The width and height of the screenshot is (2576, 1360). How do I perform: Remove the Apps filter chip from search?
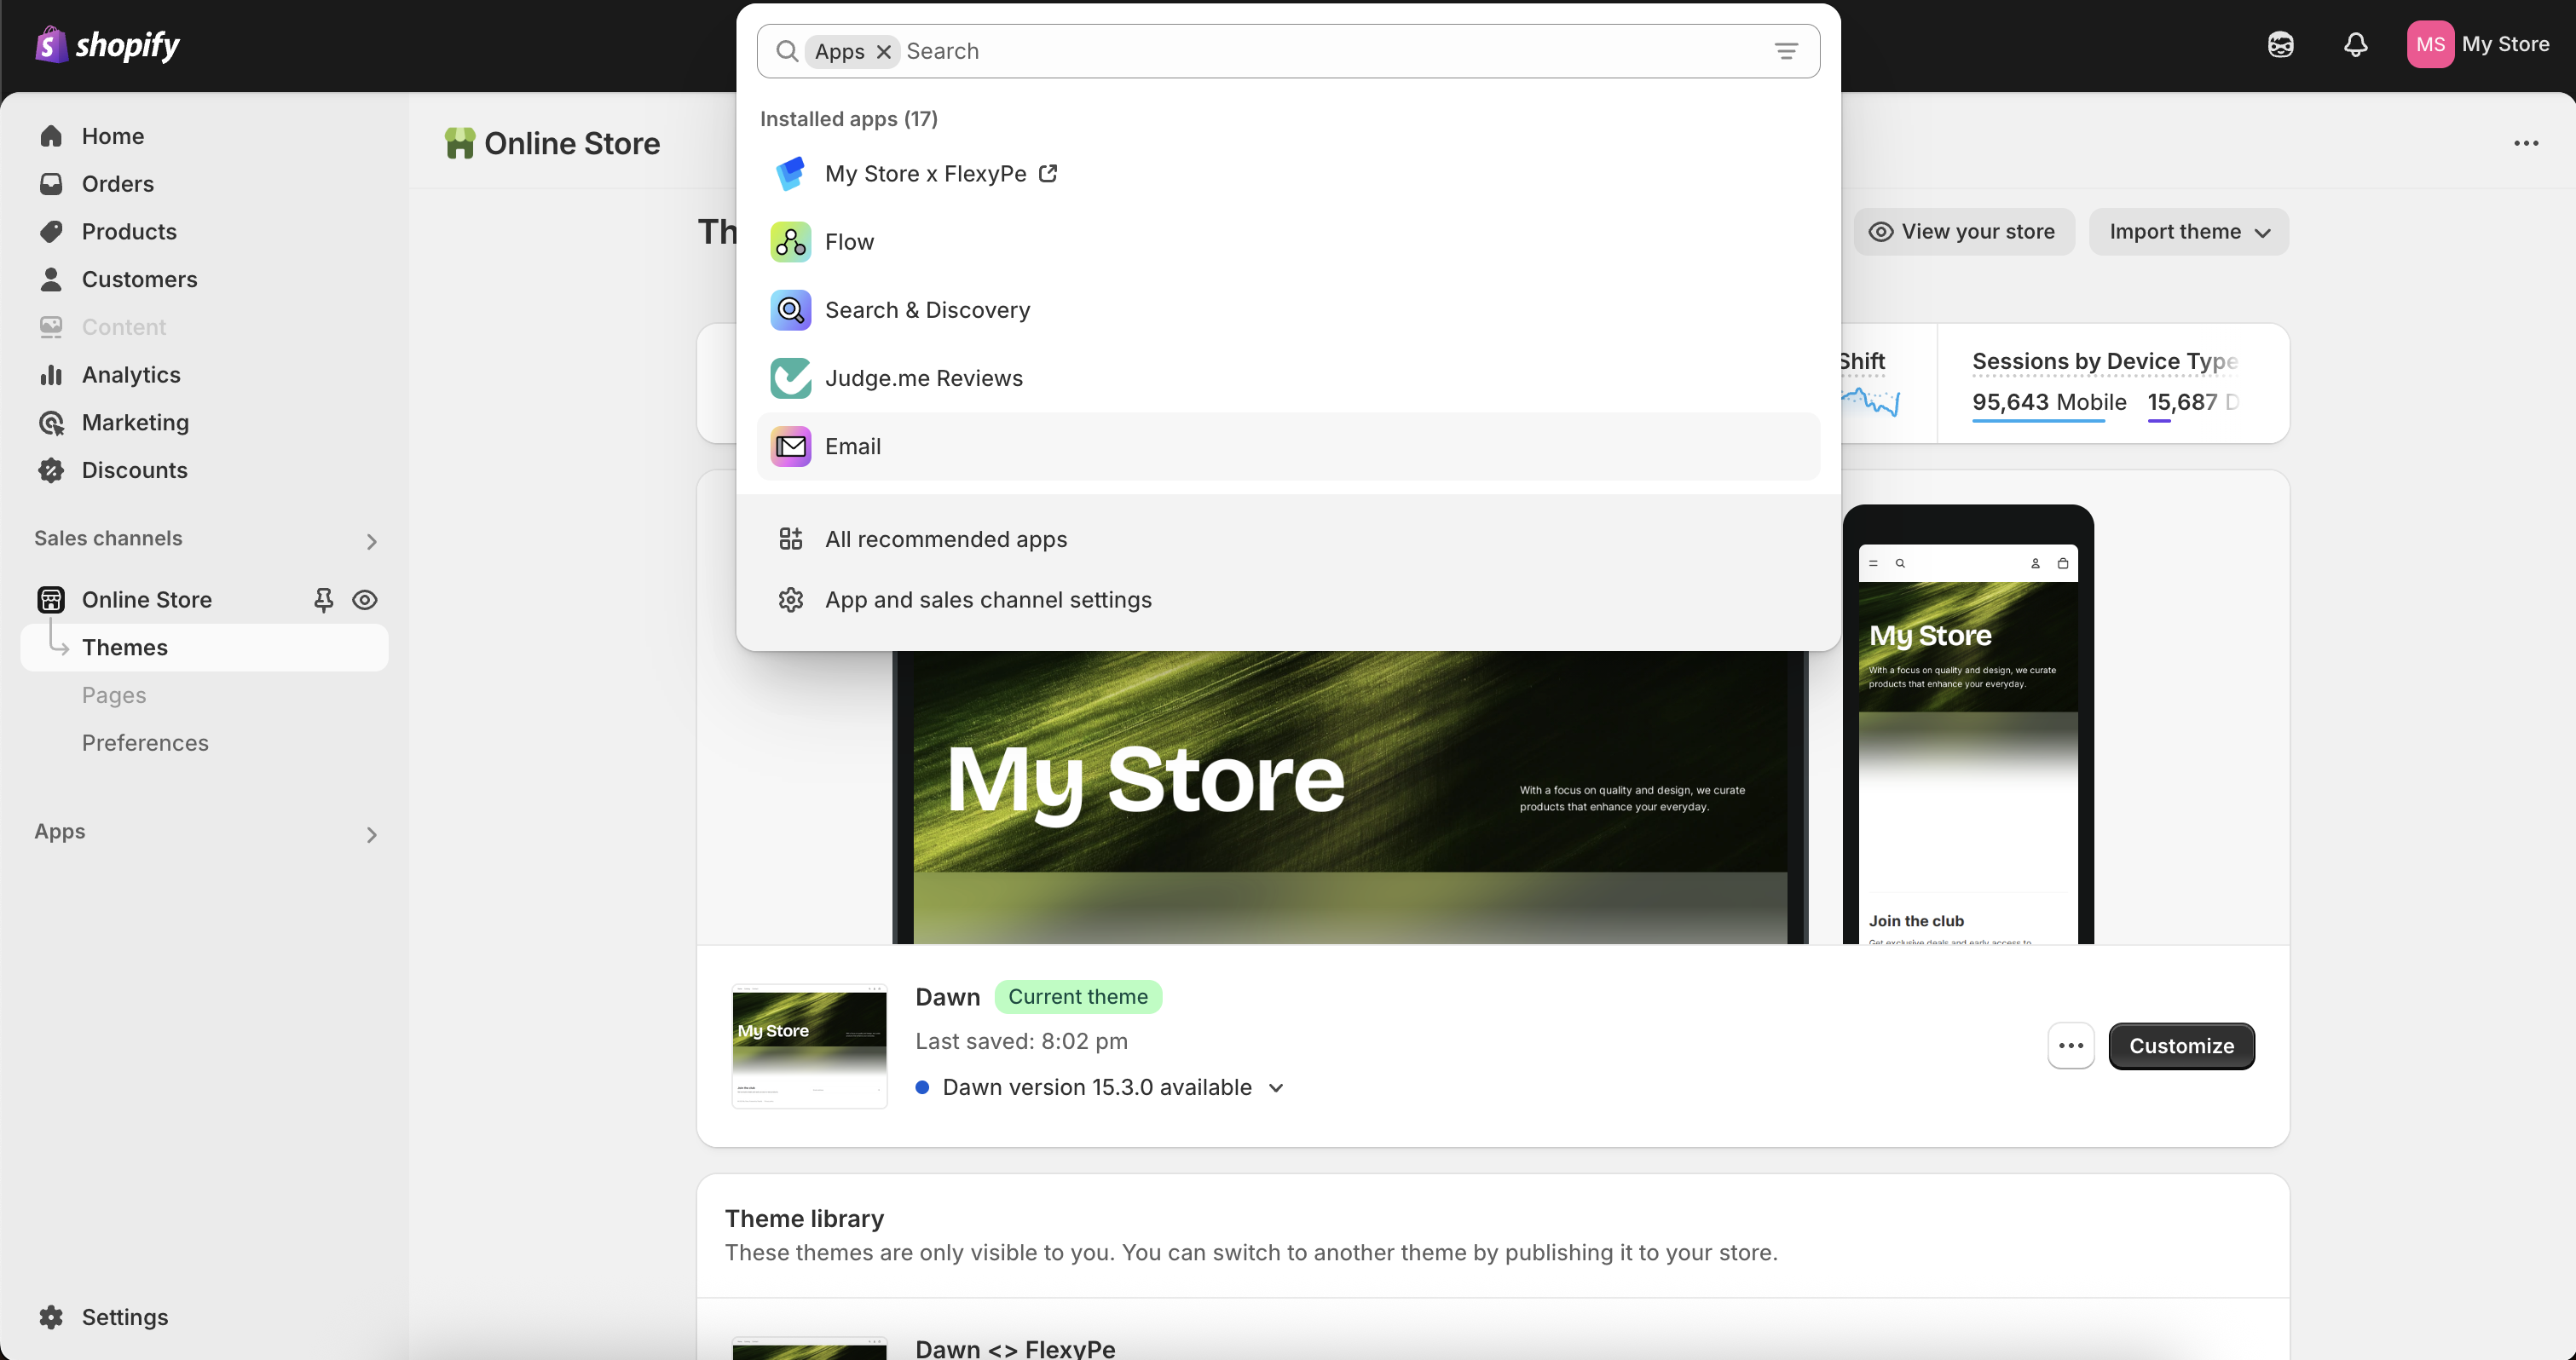pyautogui.click(x=884, y=51)
